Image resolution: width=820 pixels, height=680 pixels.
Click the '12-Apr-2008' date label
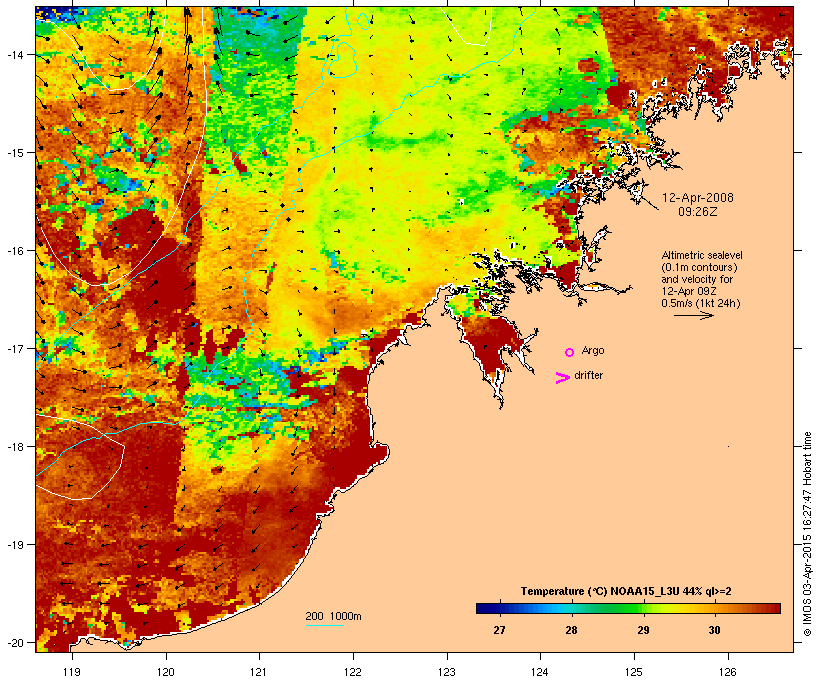tap(698, 198)
